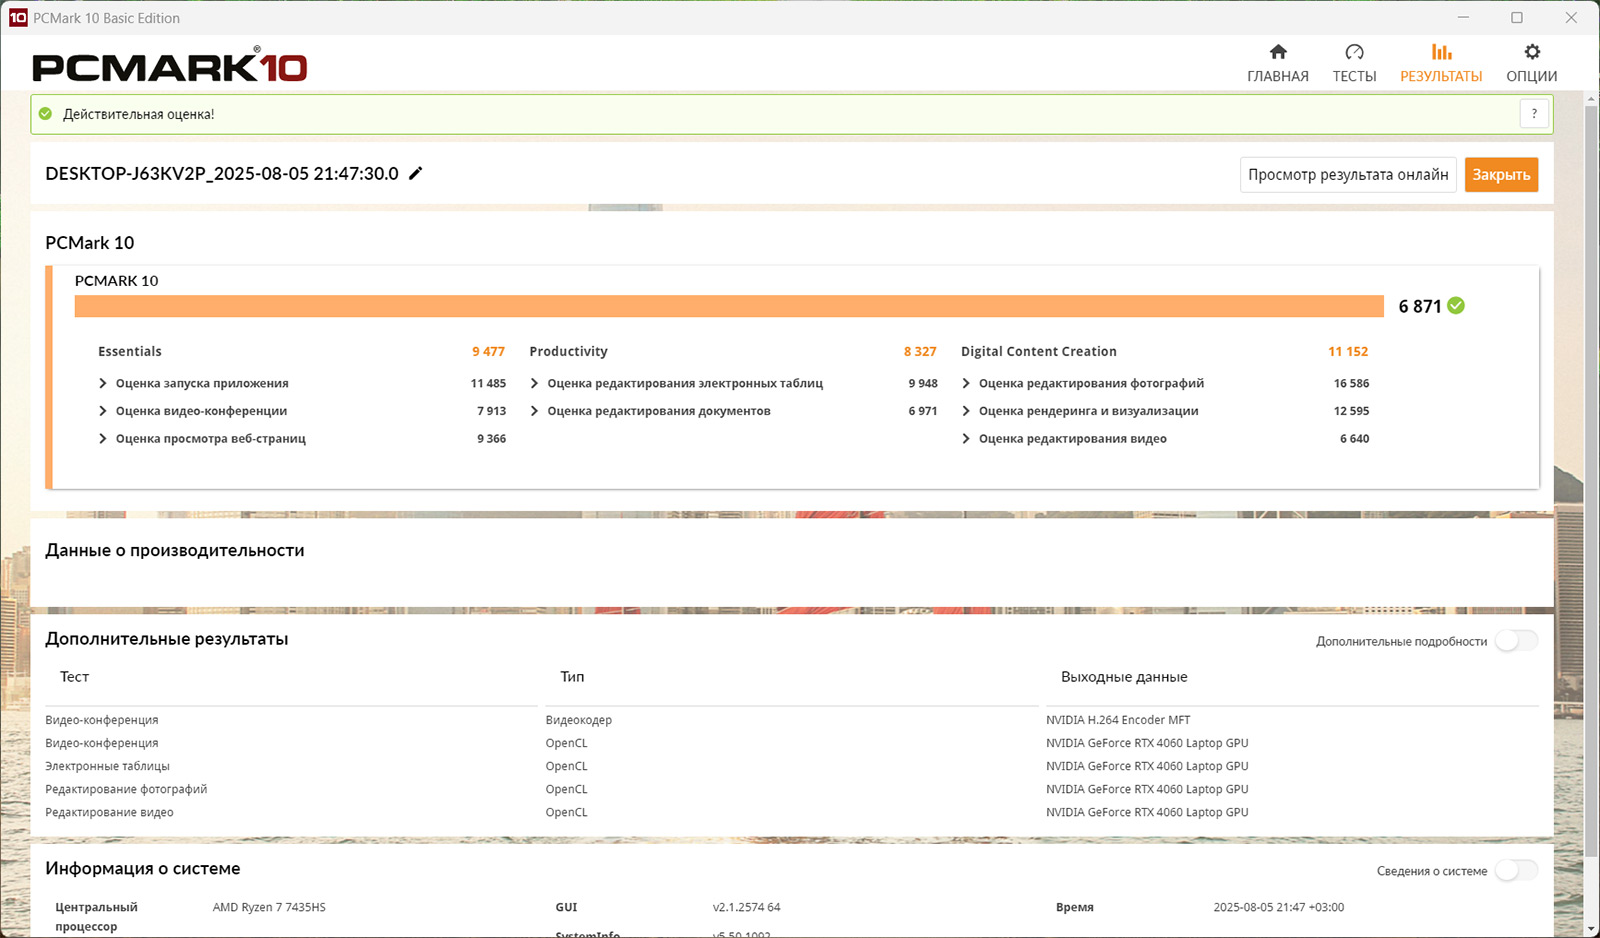Click Выходные данные column header
Image resolution: width=1600 pixels, height=938 pixels.
click(1124, 677)
